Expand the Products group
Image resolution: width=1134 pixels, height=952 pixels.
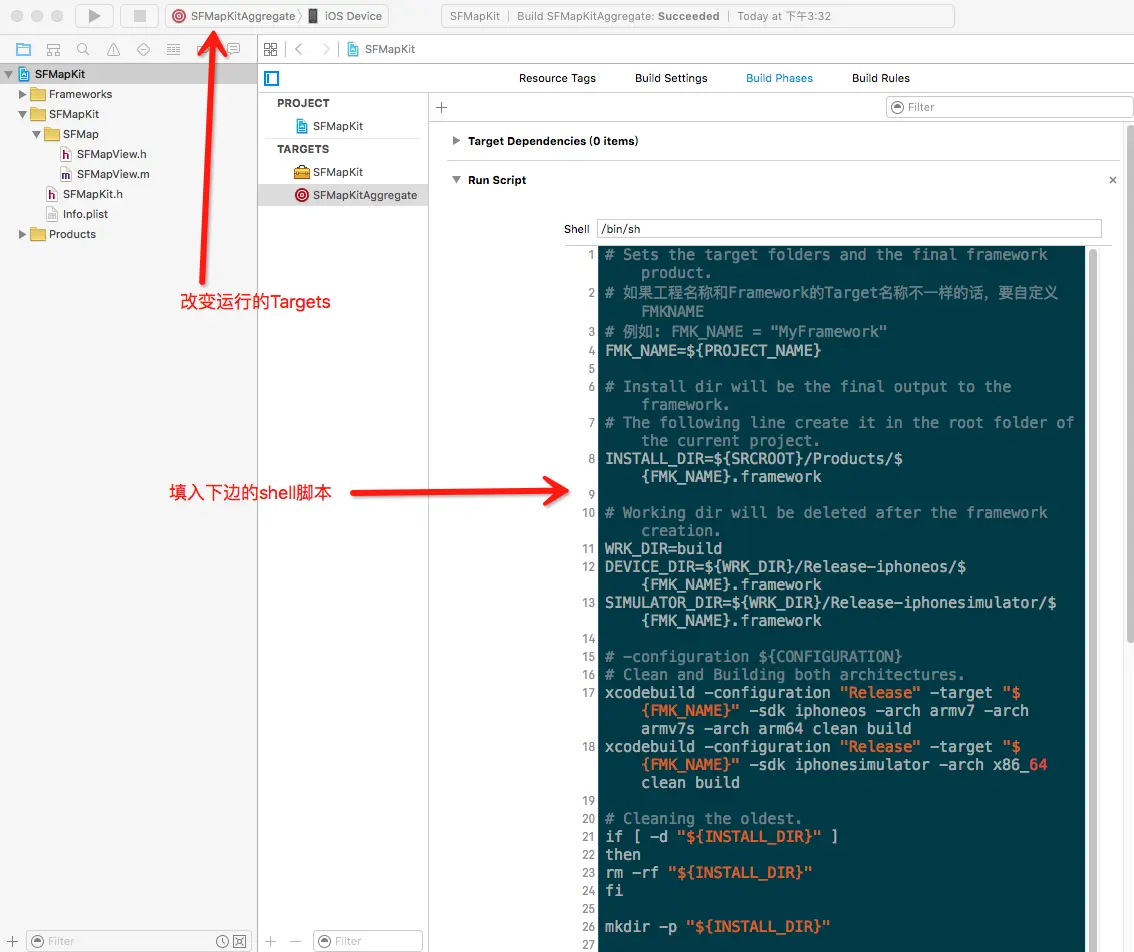[x=22, y=234]
